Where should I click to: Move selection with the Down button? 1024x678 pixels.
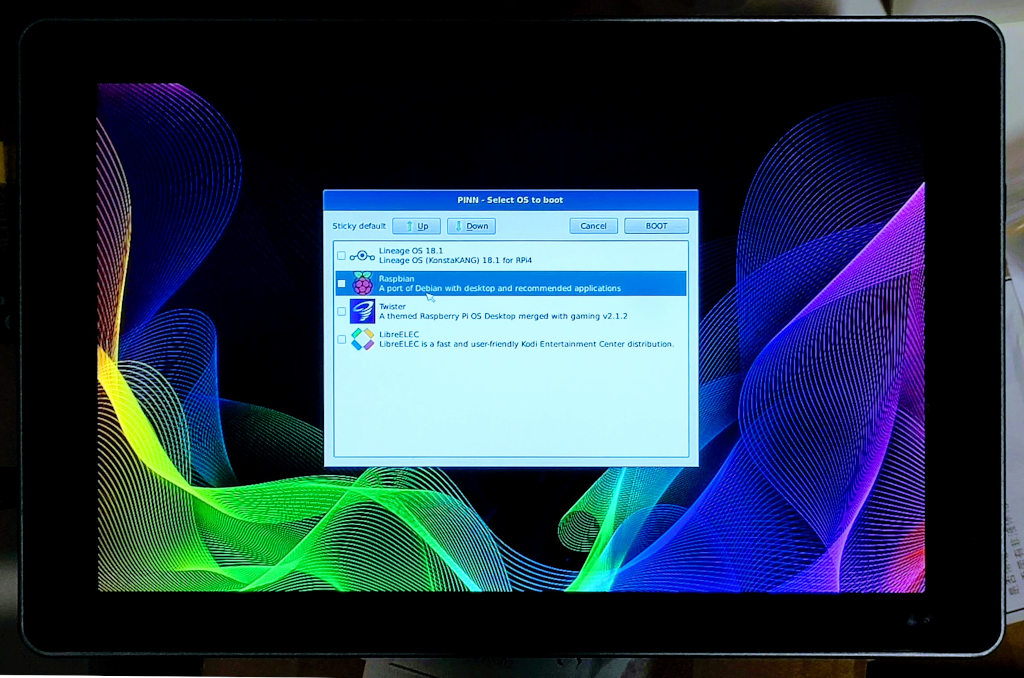pos(472,226)
